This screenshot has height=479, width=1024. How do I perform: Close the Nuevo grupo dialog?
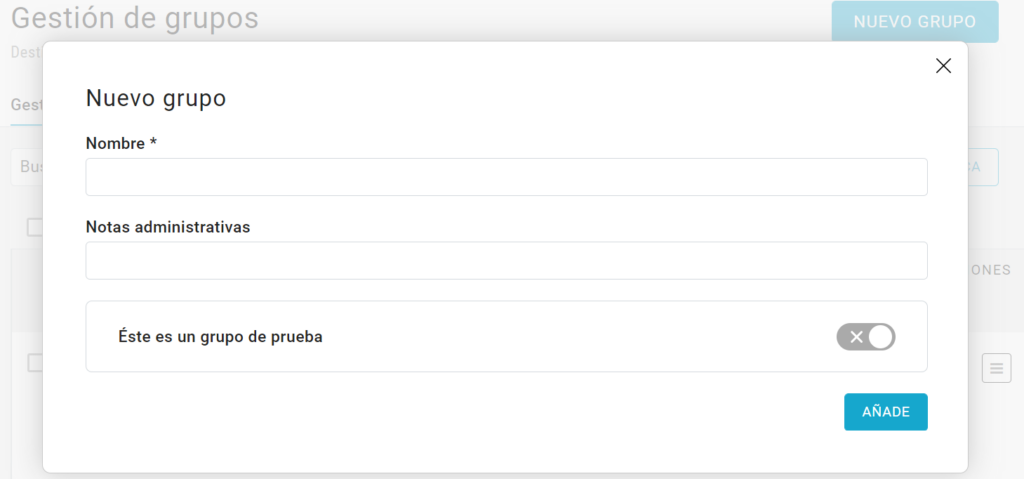pos(943,66)
